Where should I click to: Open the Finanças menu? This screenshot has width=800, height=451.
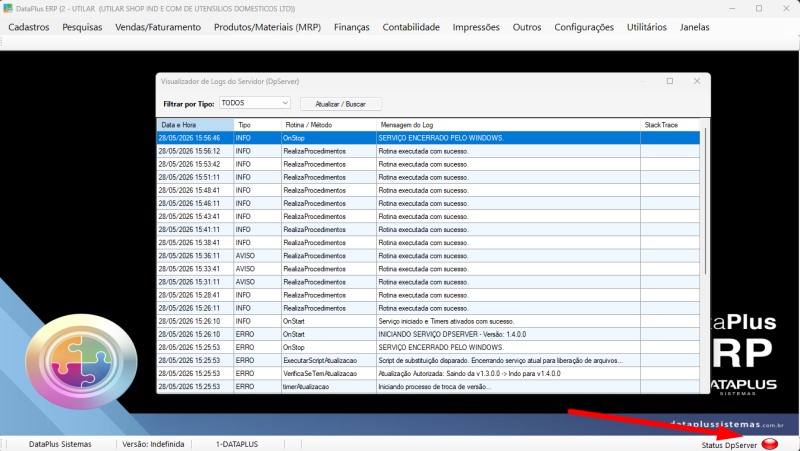pyautogui.click(x=352, y=27)
